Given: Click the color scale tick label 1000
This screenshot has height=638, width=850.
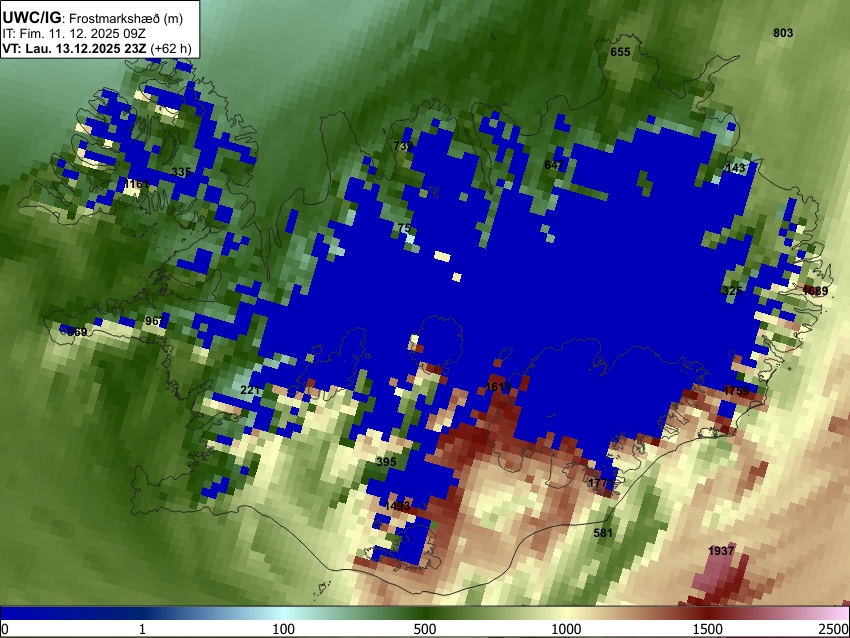Looking at the screenshot, I should 566,629.
